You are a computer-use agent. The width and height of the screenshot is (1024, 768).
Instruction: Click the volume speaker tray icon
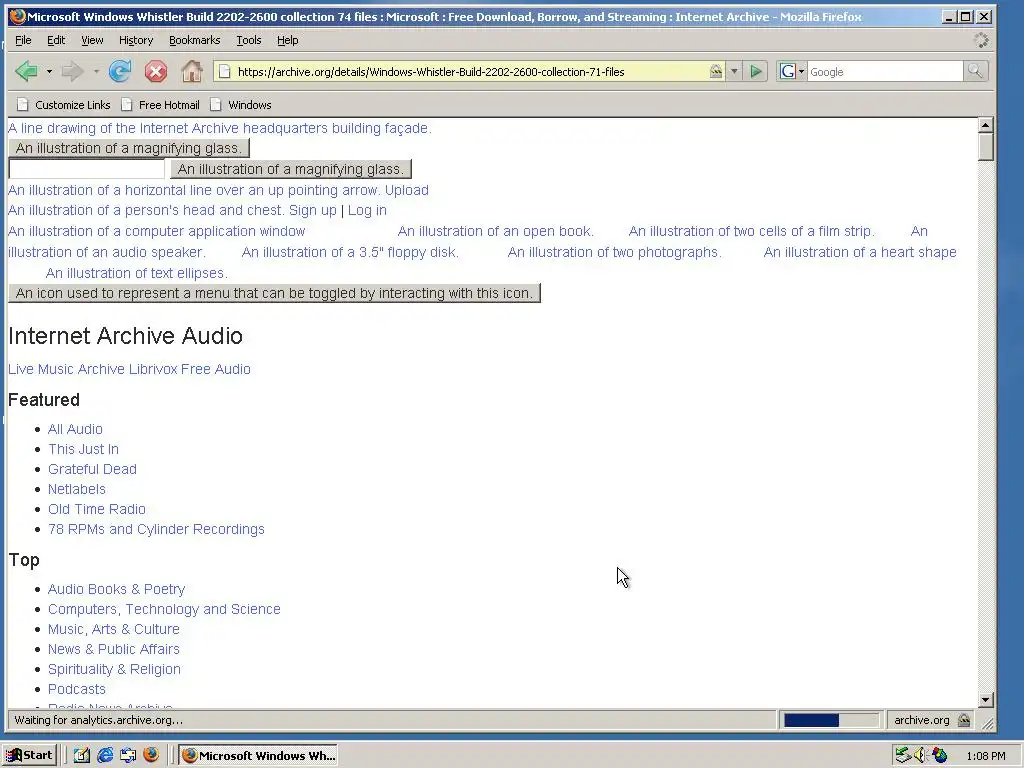click(x=920, y=756)
